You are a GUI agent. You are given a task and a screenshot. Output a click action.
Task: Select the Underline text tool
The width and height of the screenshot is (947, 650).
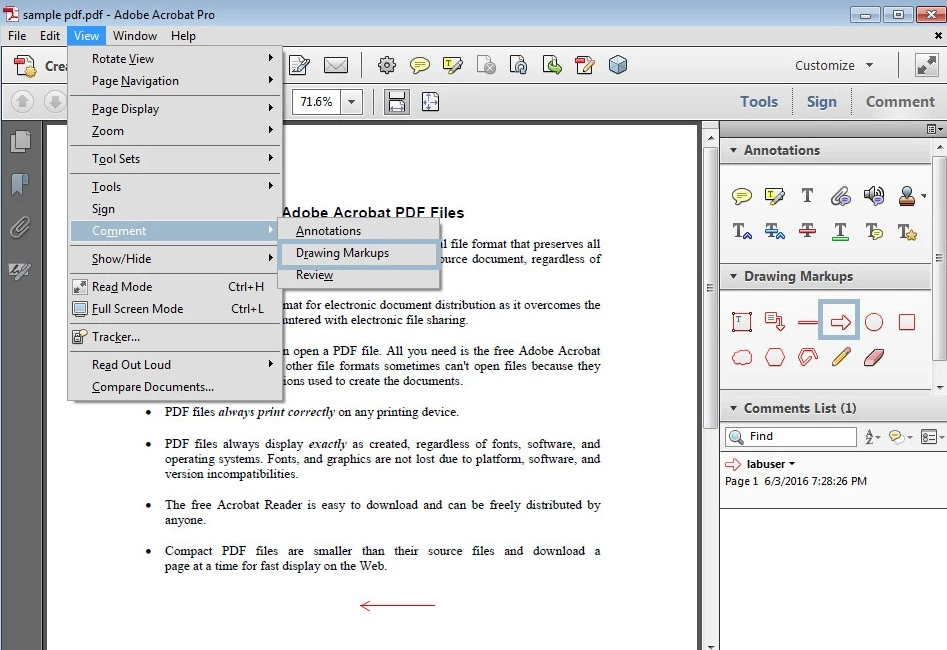840,231
